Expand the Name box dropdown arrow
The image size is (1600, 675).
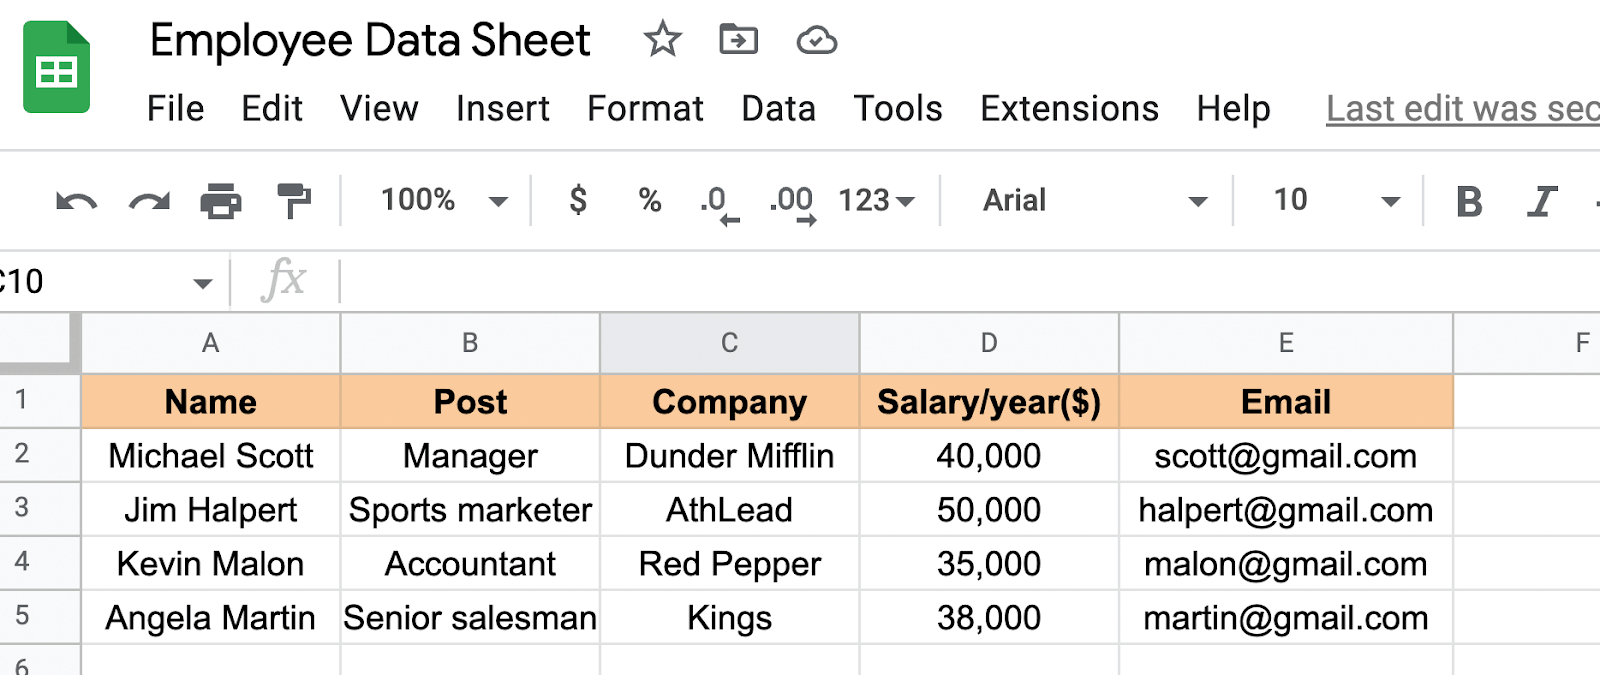203,283
